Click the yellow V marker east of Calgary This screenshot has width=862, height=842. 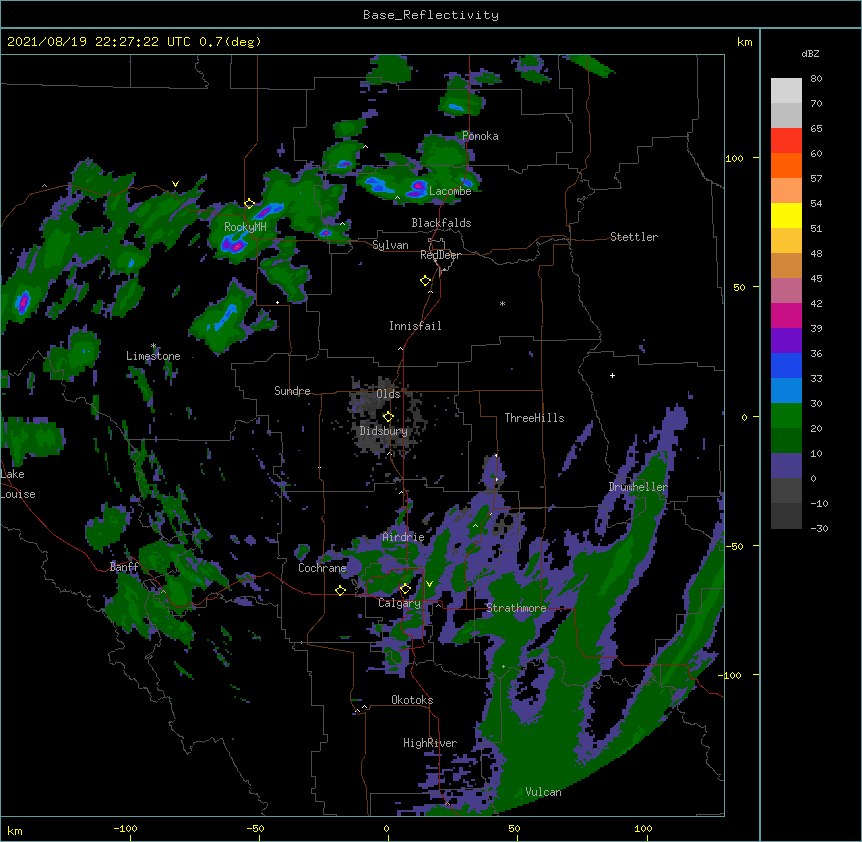coord(429,584)
